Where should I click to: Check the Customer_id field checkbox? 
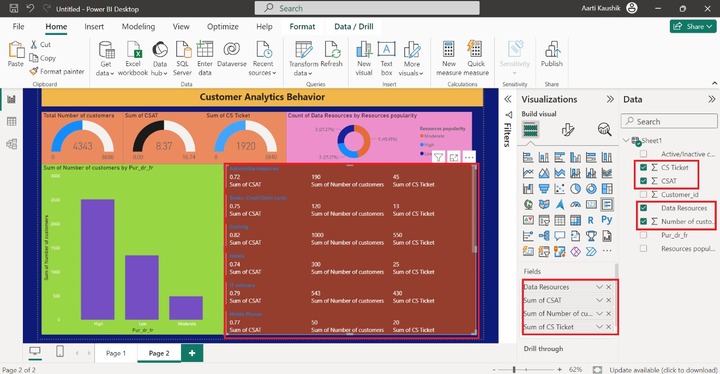pos(643,194)
